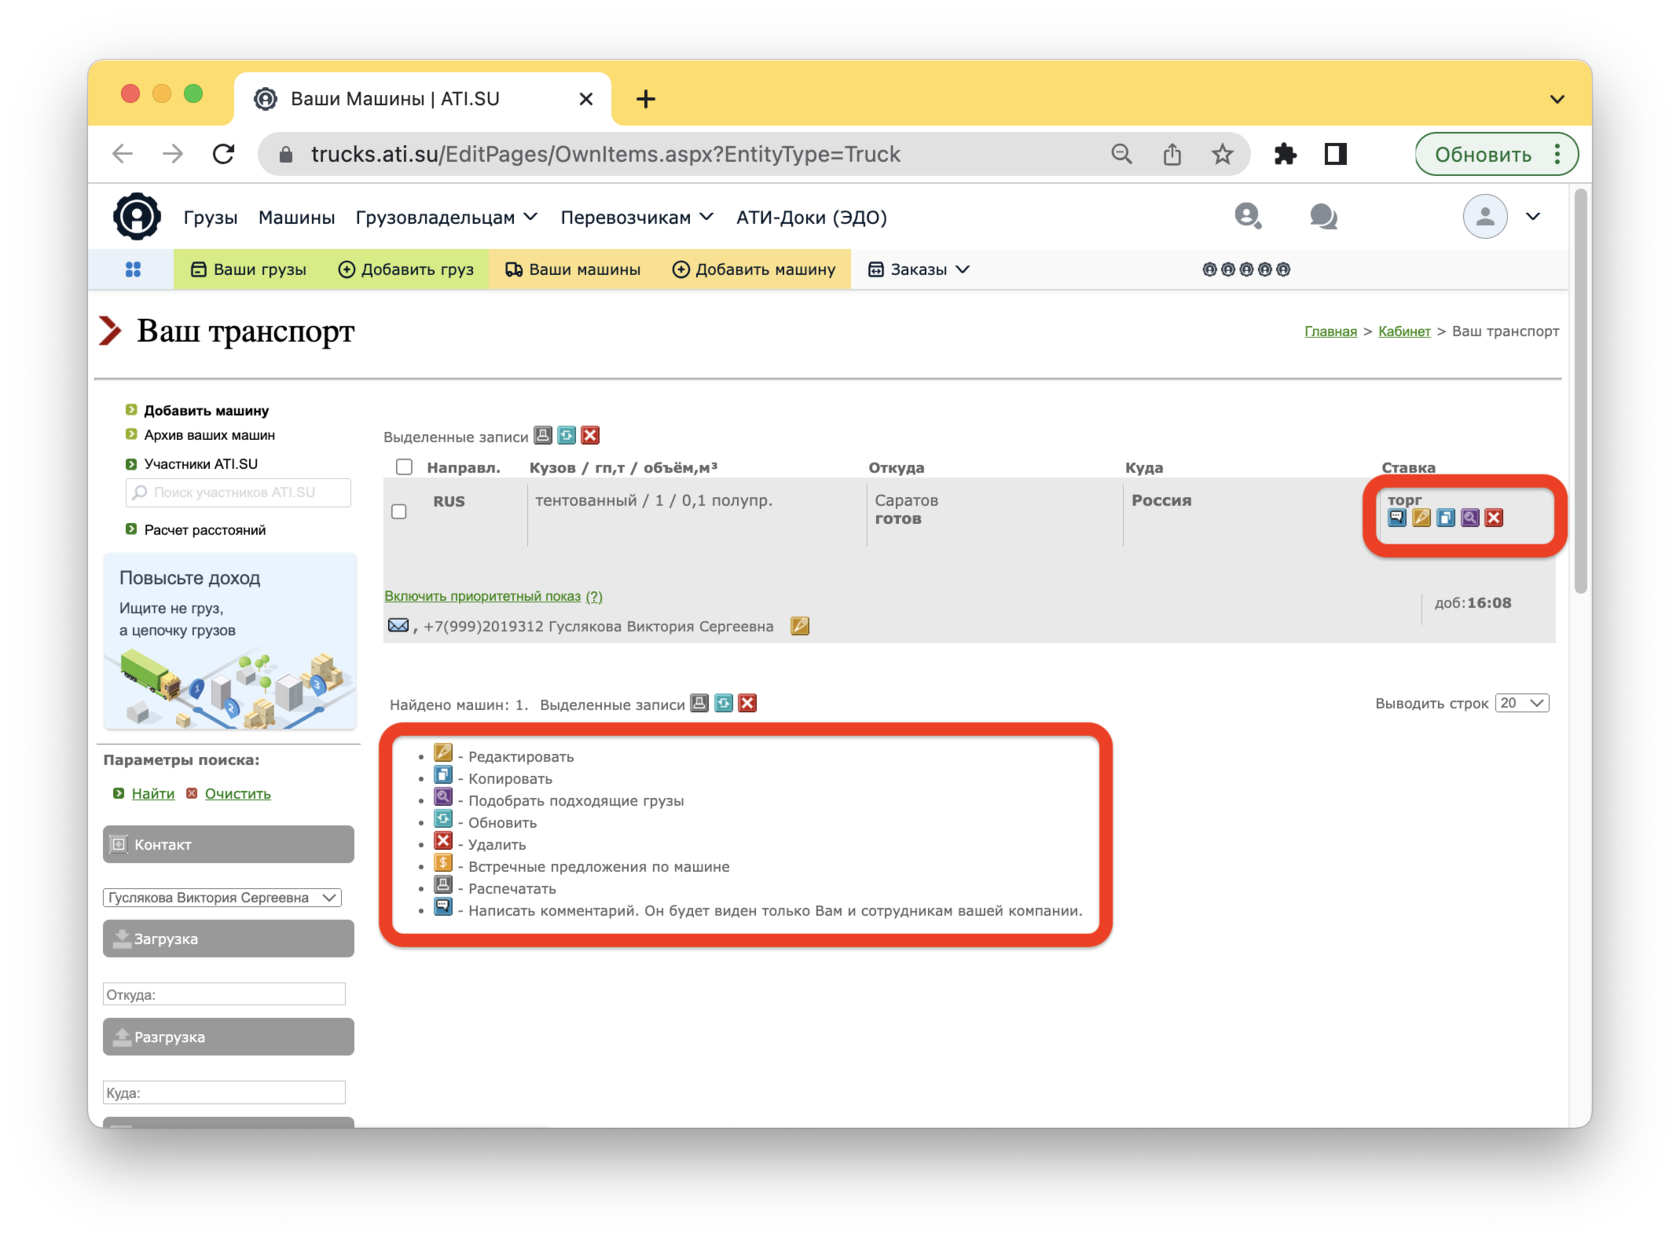Click the edit pencil icon under торг
Screen dimensions: 1680x1244
(1421, 517)
